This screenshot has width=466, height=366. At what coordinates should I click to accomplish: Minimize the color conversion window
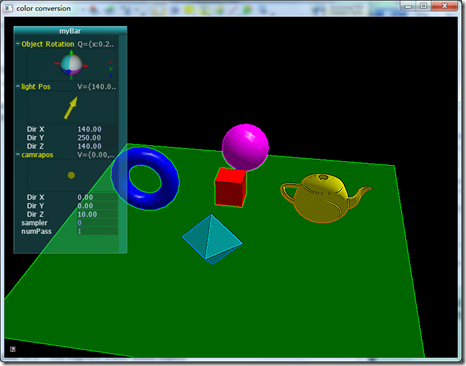[408, 6]
